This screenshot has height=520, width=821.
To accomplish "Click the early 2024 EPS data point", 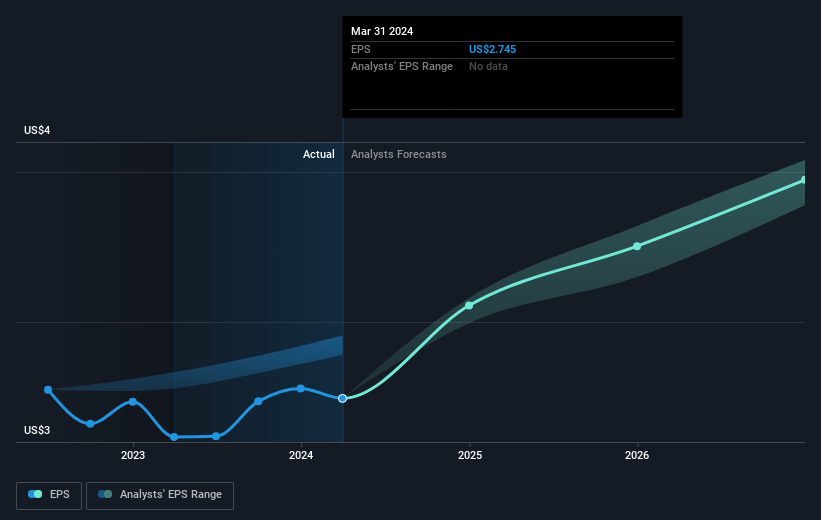I will pyautogui.click(x=301, y=389).
